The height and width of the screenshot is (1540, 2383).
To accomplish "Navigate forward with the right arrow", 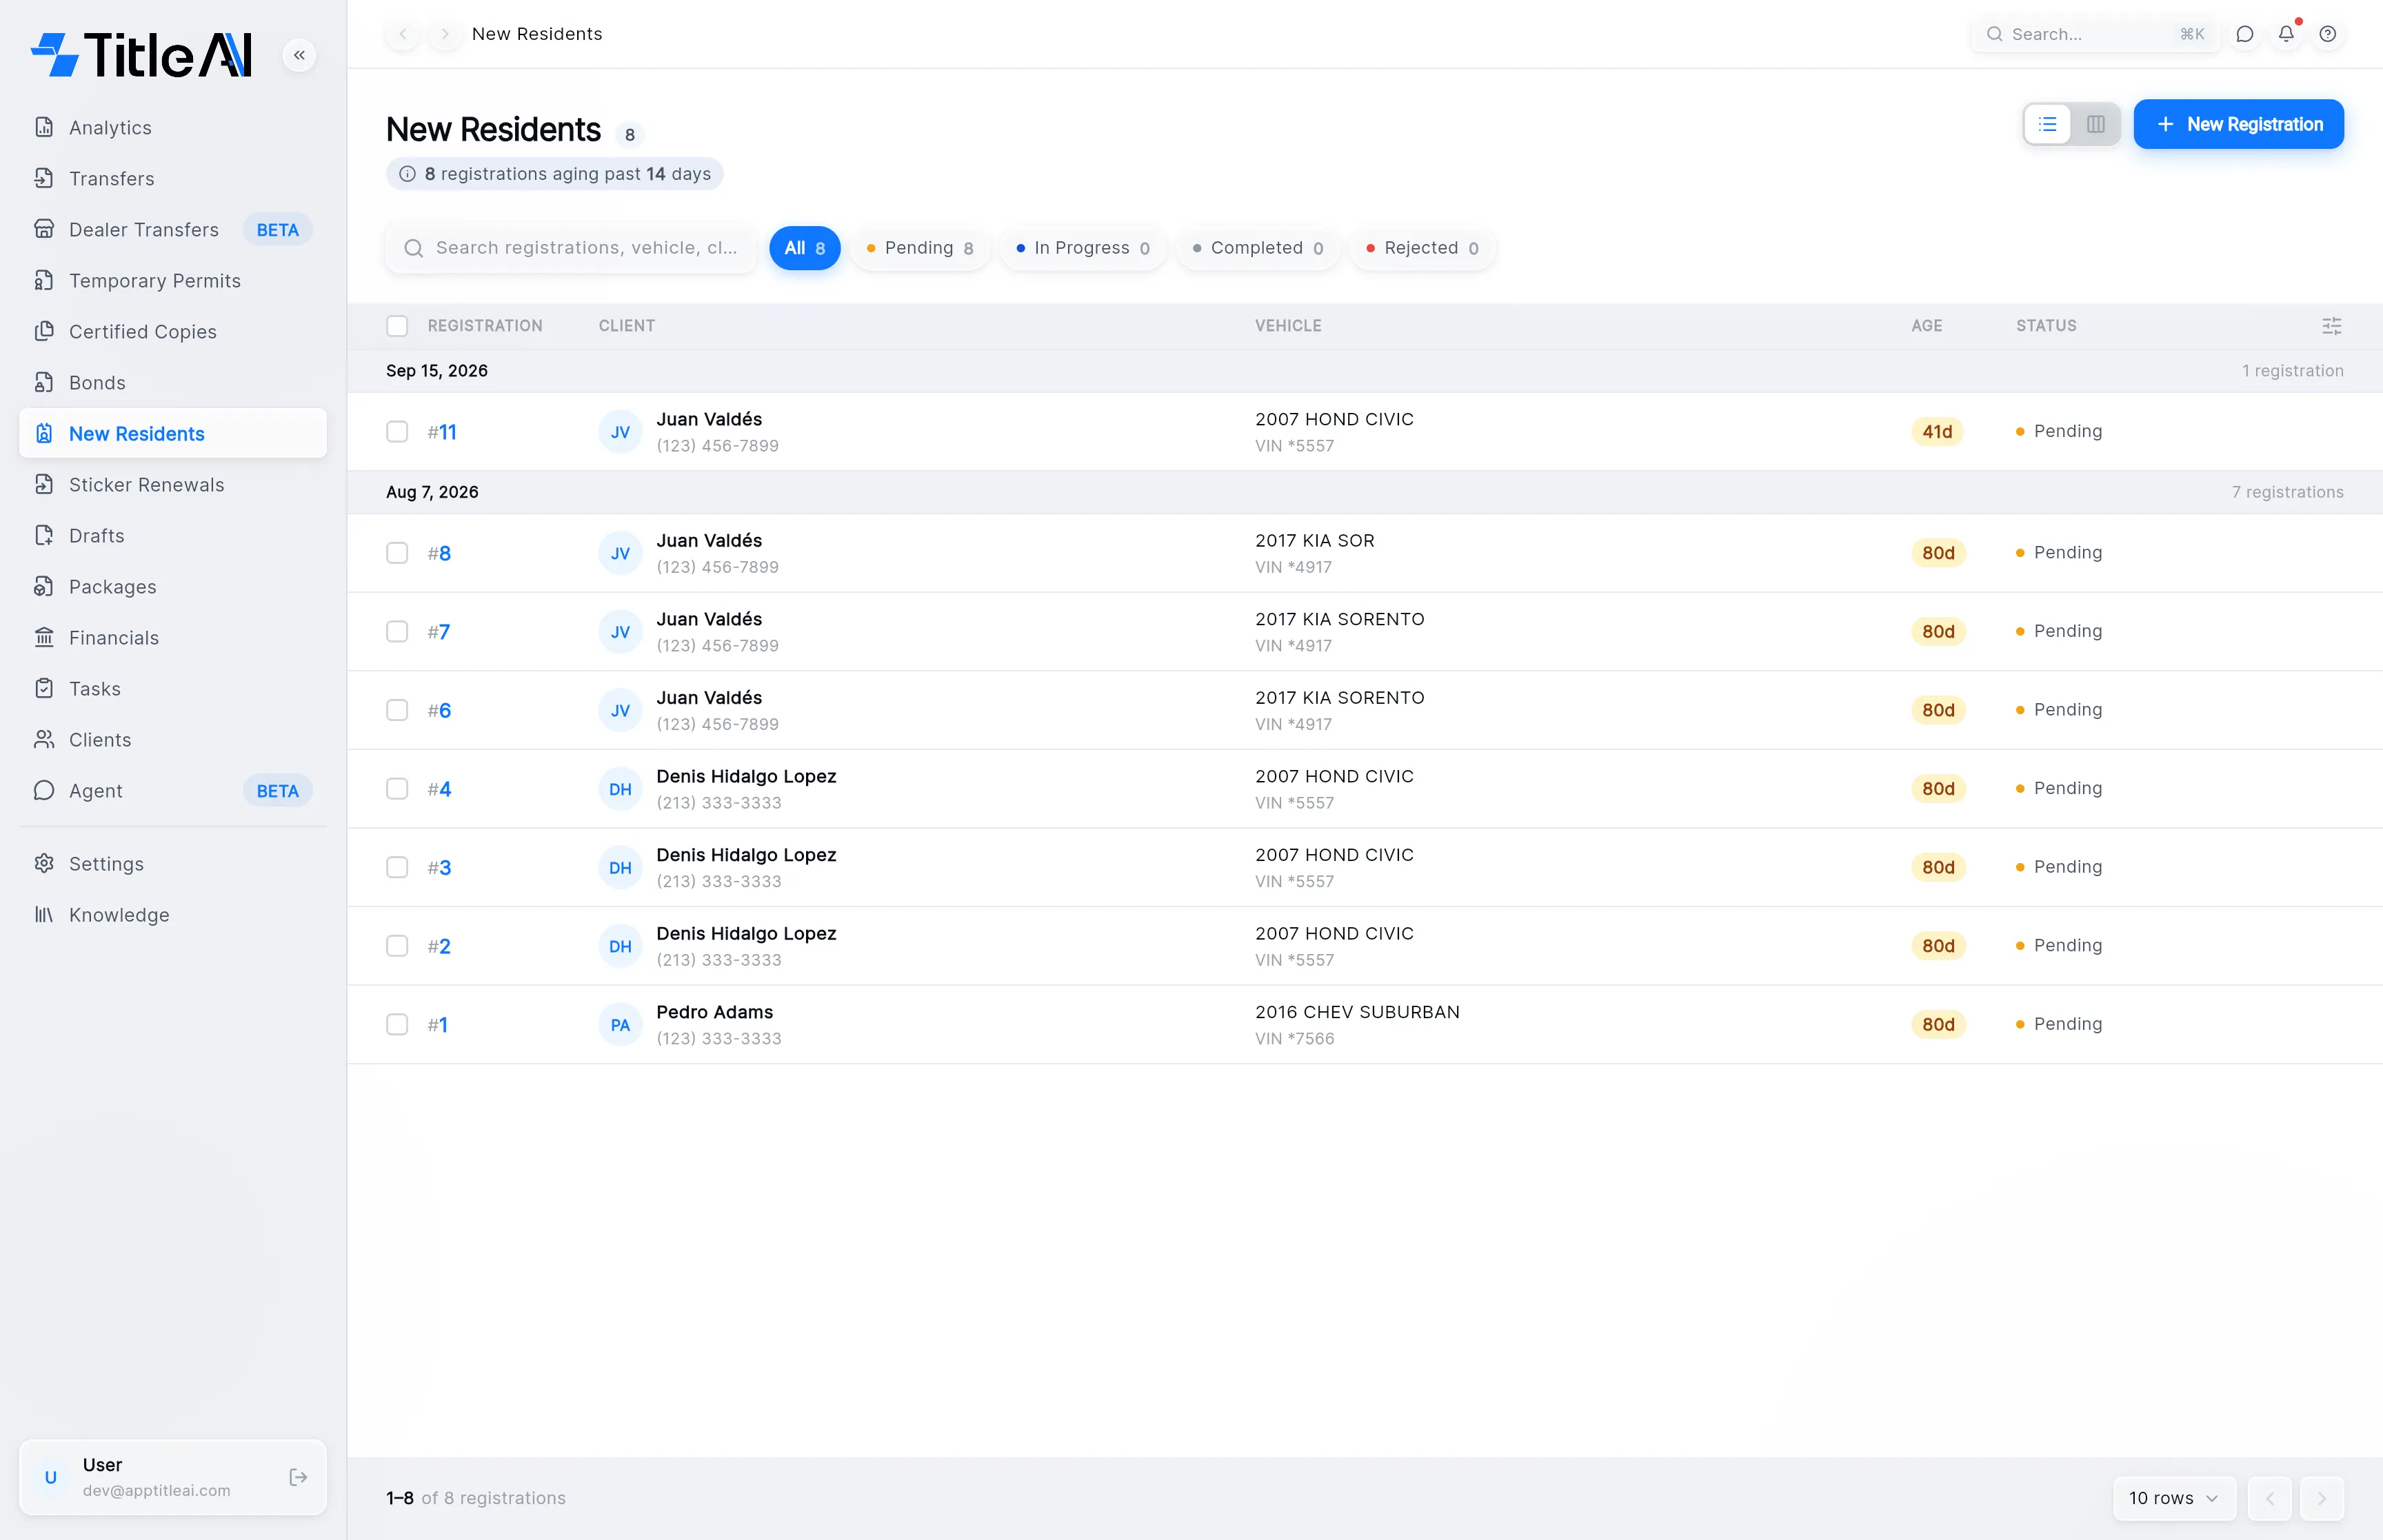I will point(445,34).
